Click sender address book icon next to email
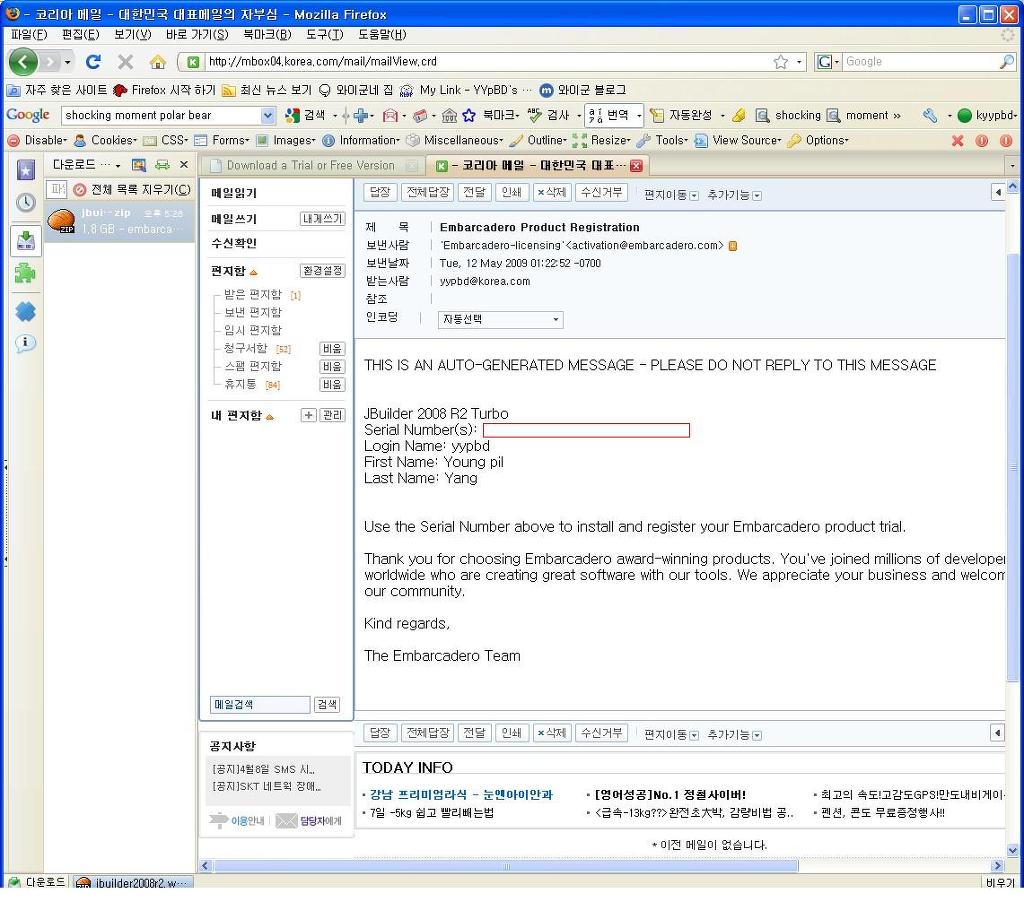Image resolution: width=1024 pixels, height=919 pixels. coord(733,246)
